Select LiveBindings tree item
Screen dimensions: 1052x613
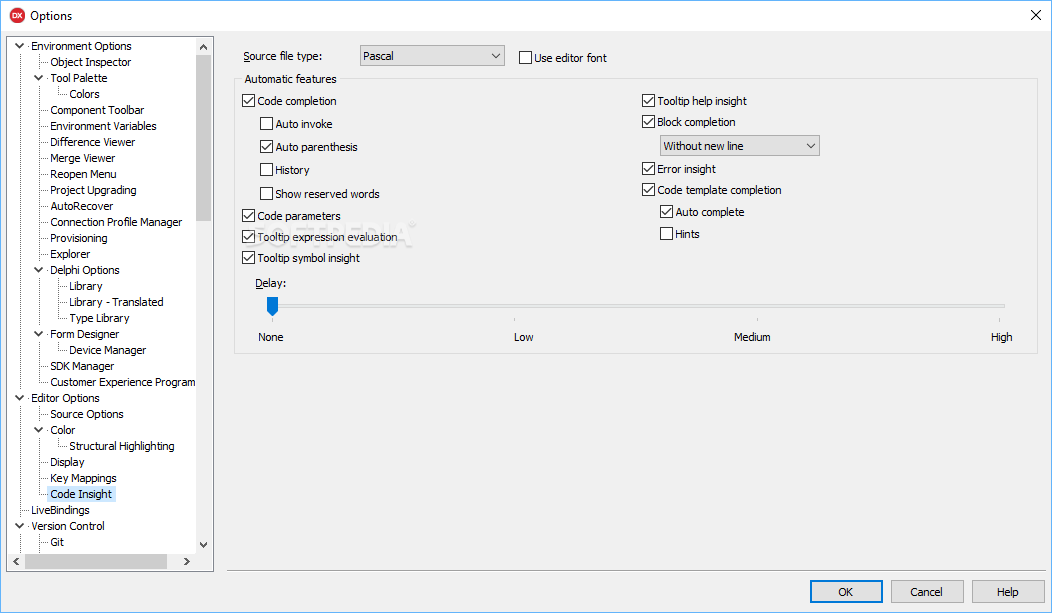[60, 510]
